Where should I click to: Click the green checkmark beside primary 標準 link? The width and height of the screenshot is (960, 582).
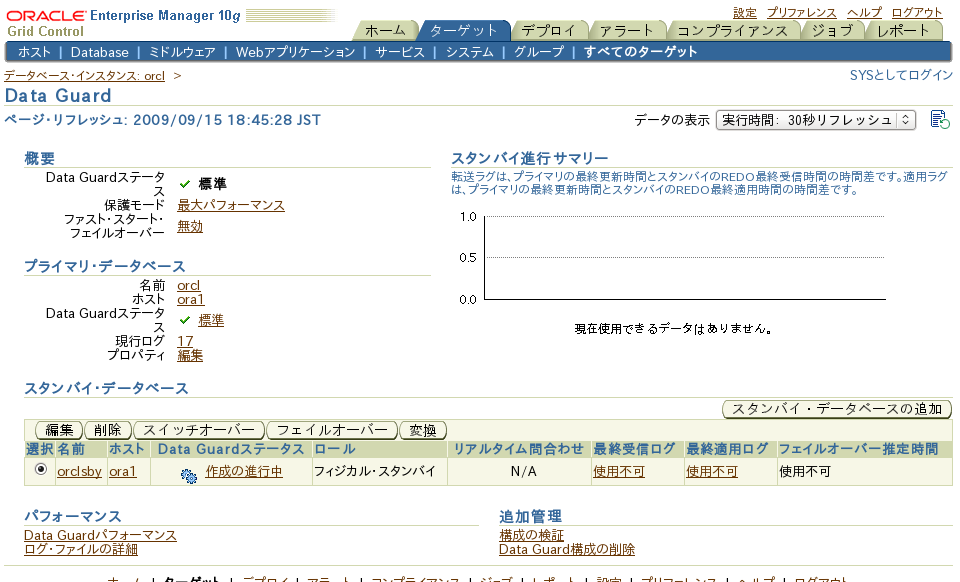click(185, 320)
